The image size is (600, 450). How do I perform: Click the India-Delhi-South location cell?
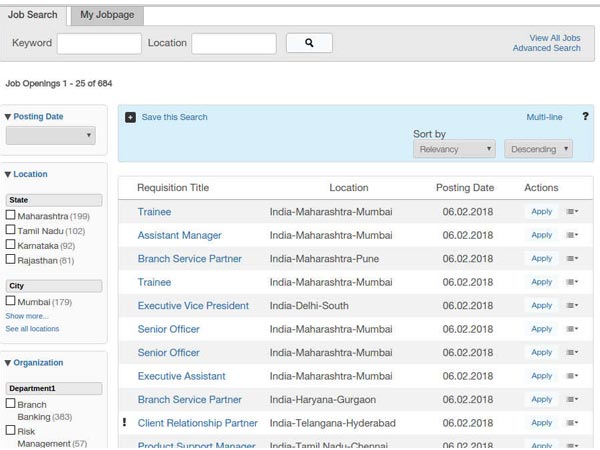[x=309, y=306]
